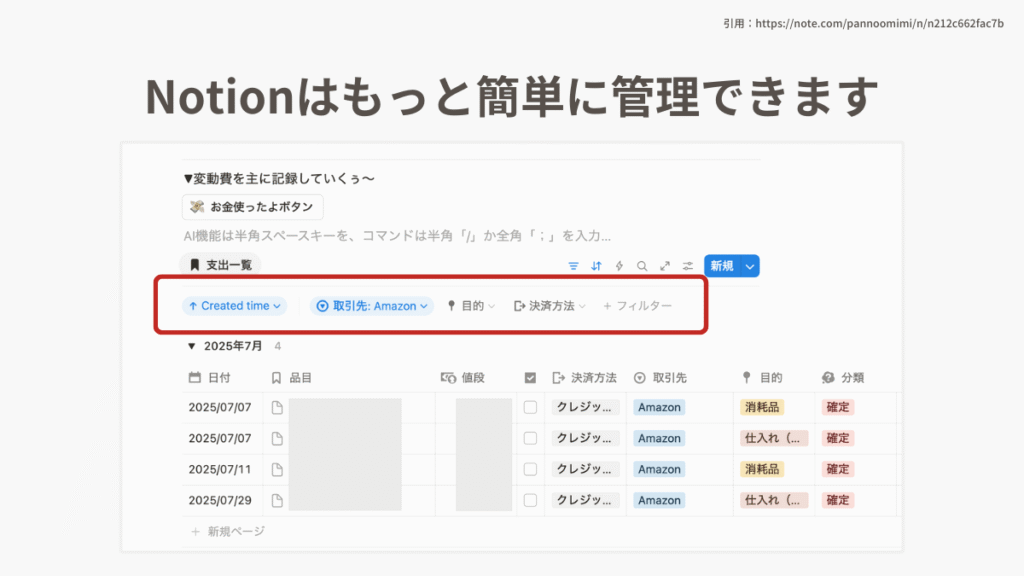The height and width of the screenshot is (576, 1024).
Task: Tick the checkbox in first 2025/07/07 row
Action: [530, 407]
